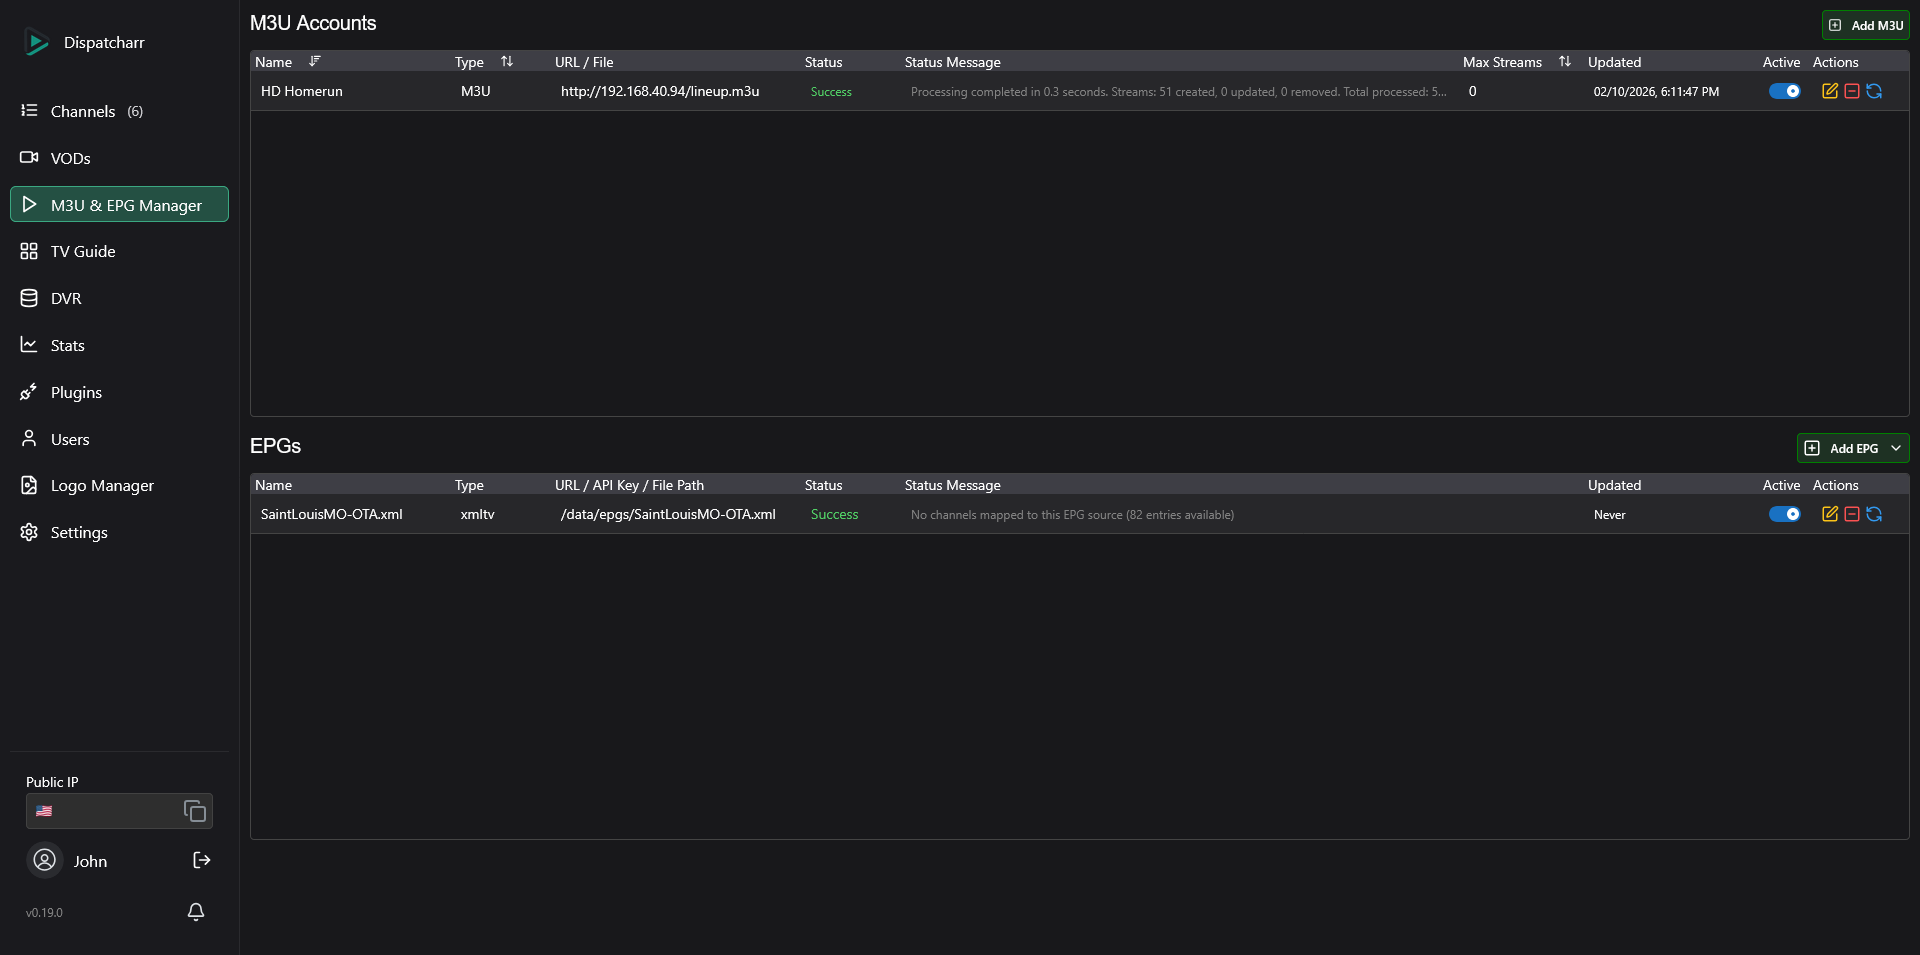The image size is (1920, 955).
Task: Delete the SaintLouisMO-OTA.xml EPG
Action: pos(1852,514)
